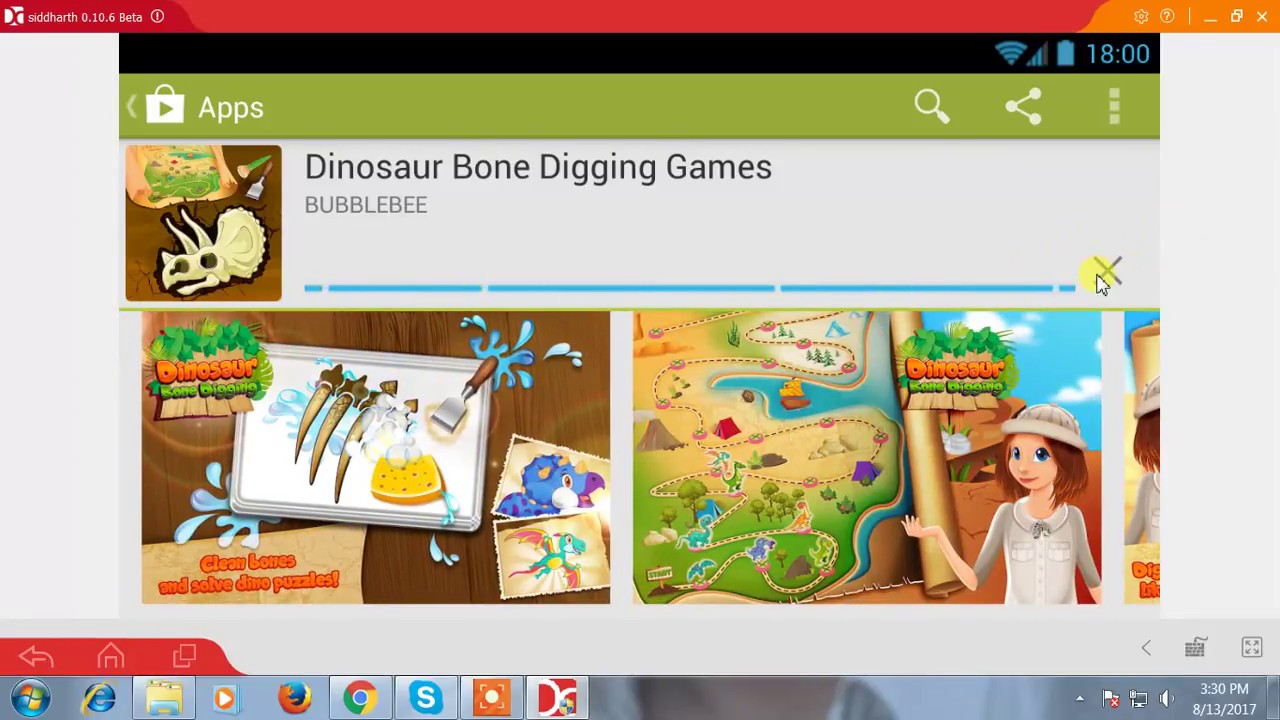Open the emulator keyboard mapping icon
The image size is (1280, 720).
(1195, 648)
